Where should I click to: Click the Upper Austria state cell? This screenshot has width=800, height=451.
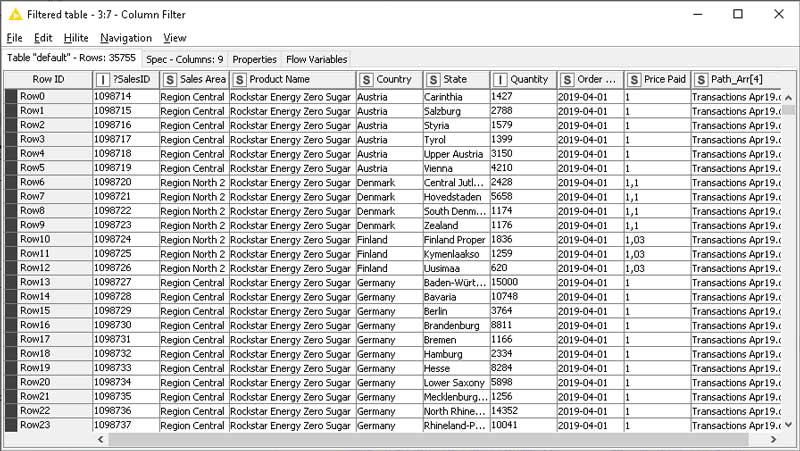click(456, 154)
